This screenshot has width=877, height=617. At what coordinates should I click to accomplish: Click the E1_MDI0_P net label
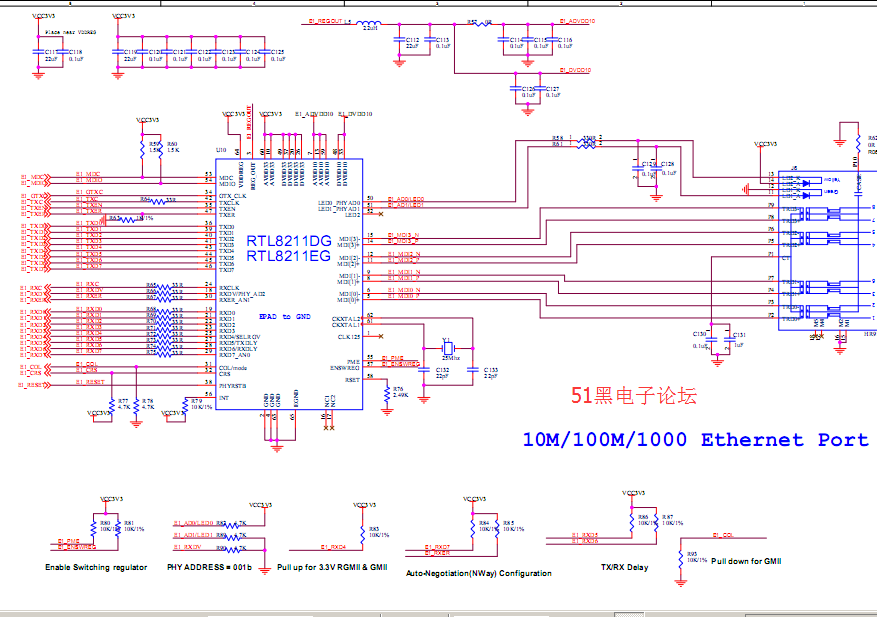[x=403, y=296]
